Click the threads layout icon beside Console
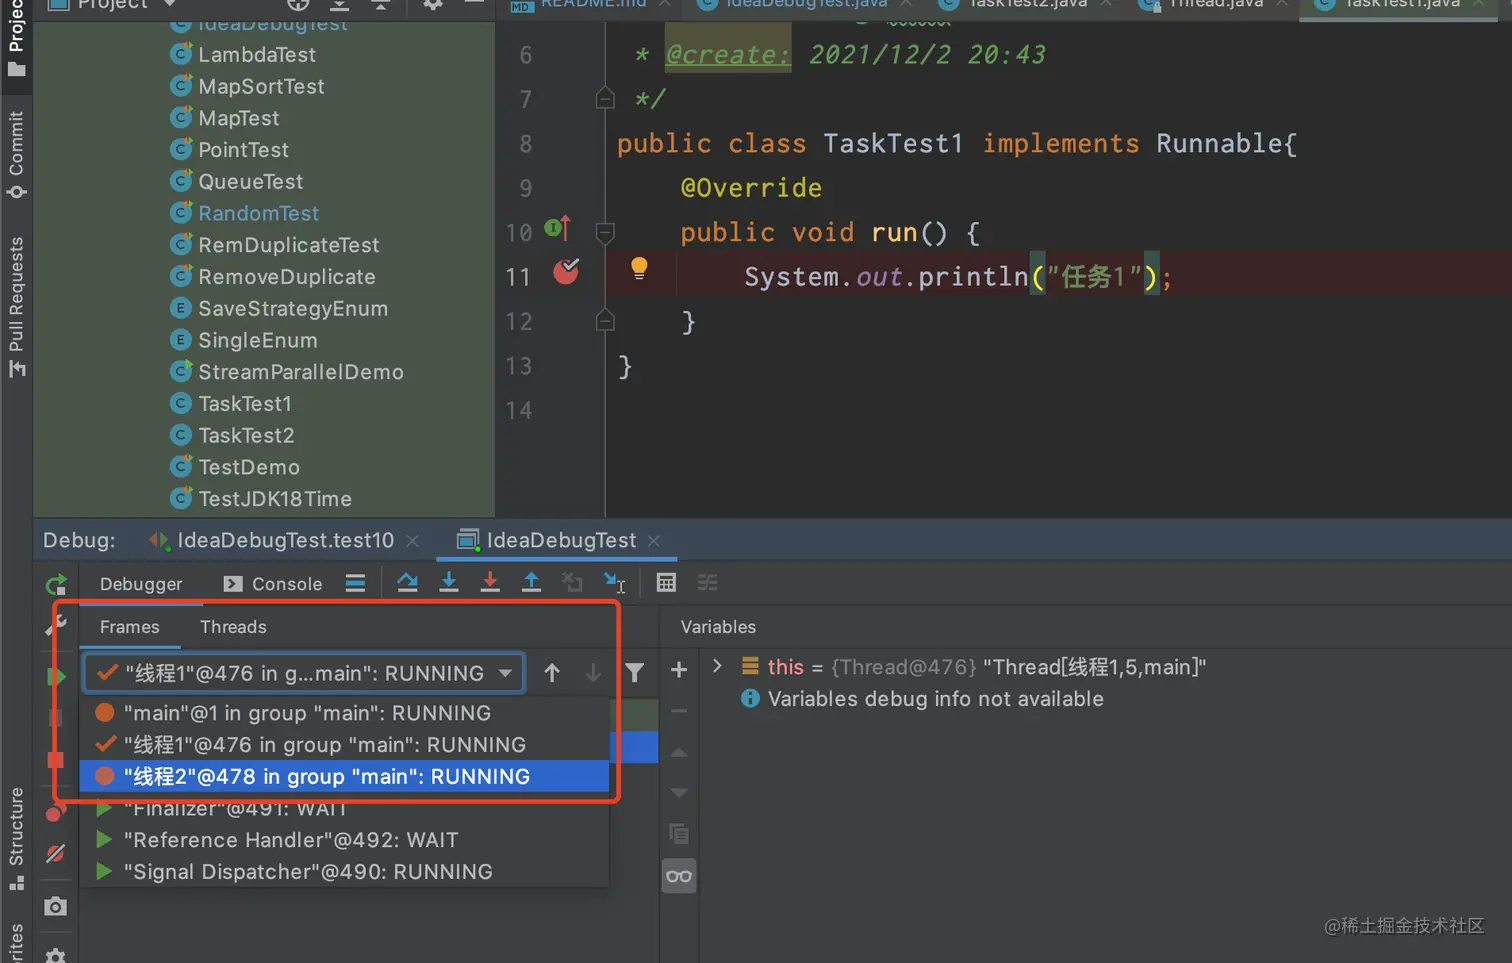 (x=355, y=583)
